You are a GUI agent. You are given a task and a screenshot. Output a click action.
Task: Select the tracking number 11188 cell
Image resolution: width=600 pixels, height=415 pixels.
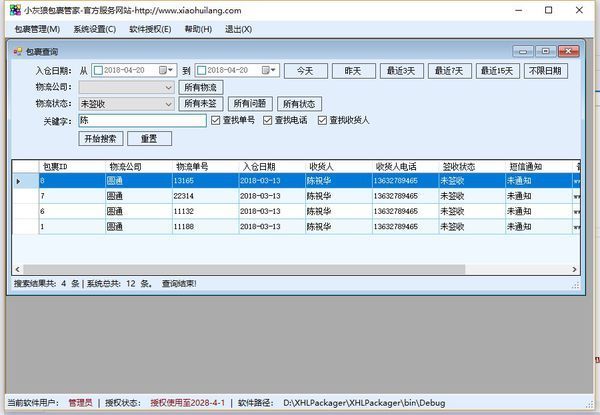205,227
